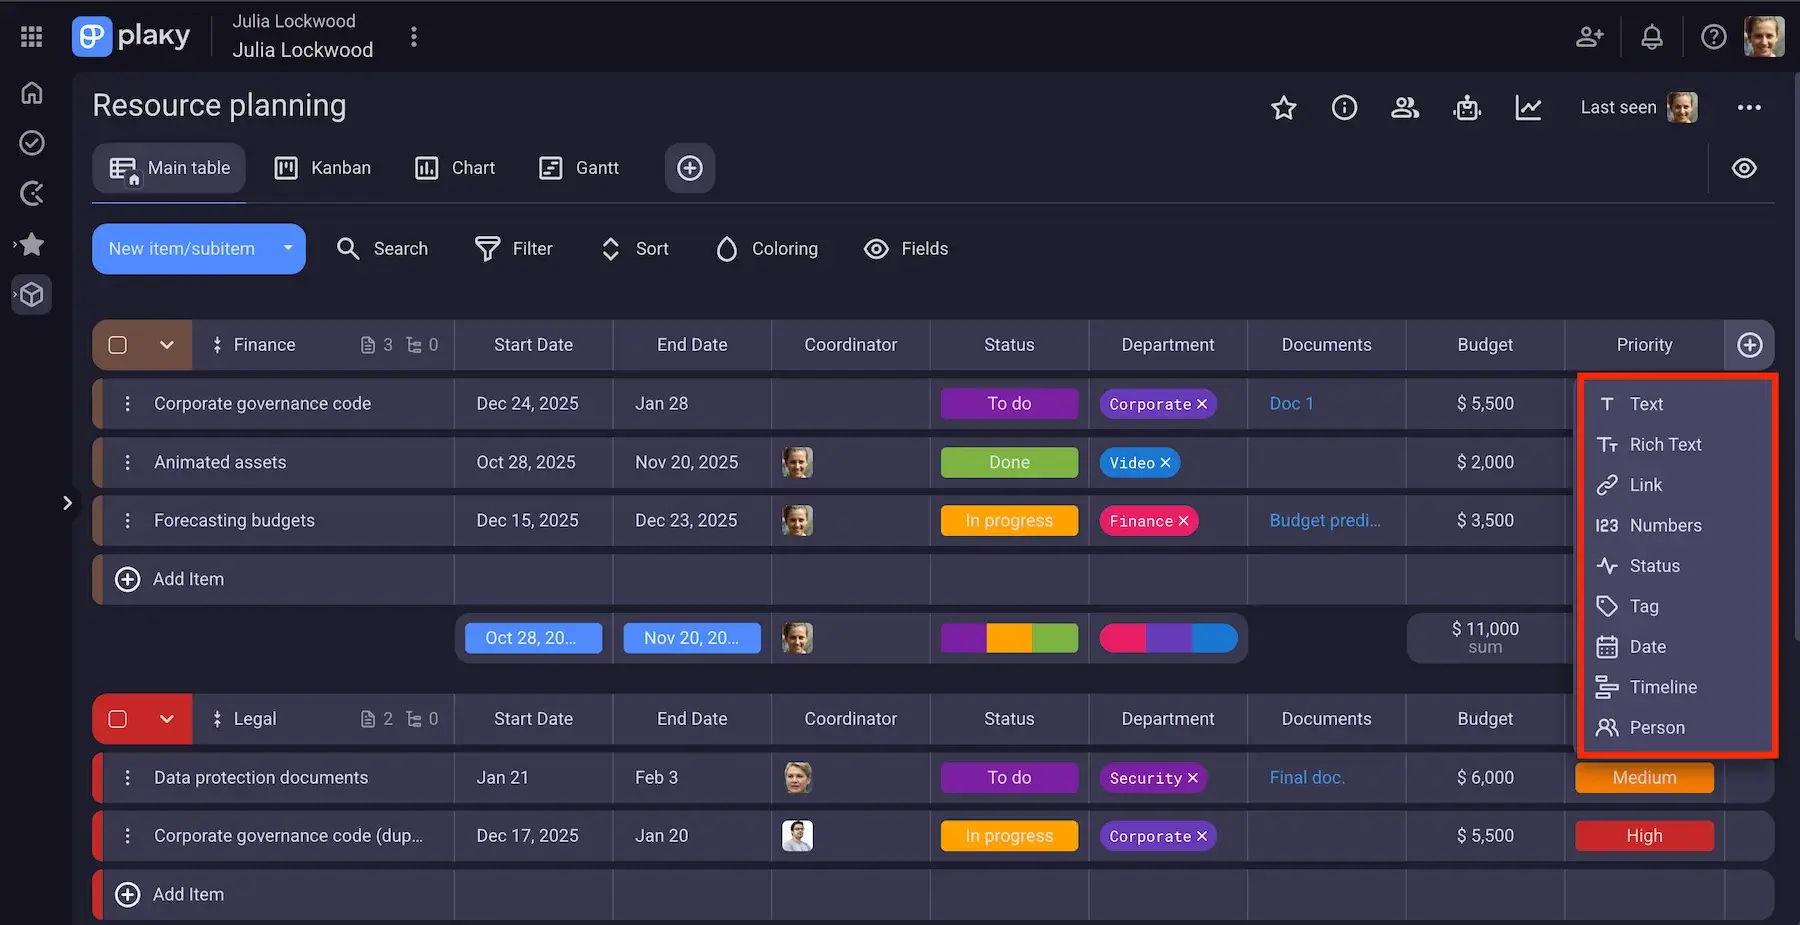Check the Finance group checkbox

click(x=117, y=344)
